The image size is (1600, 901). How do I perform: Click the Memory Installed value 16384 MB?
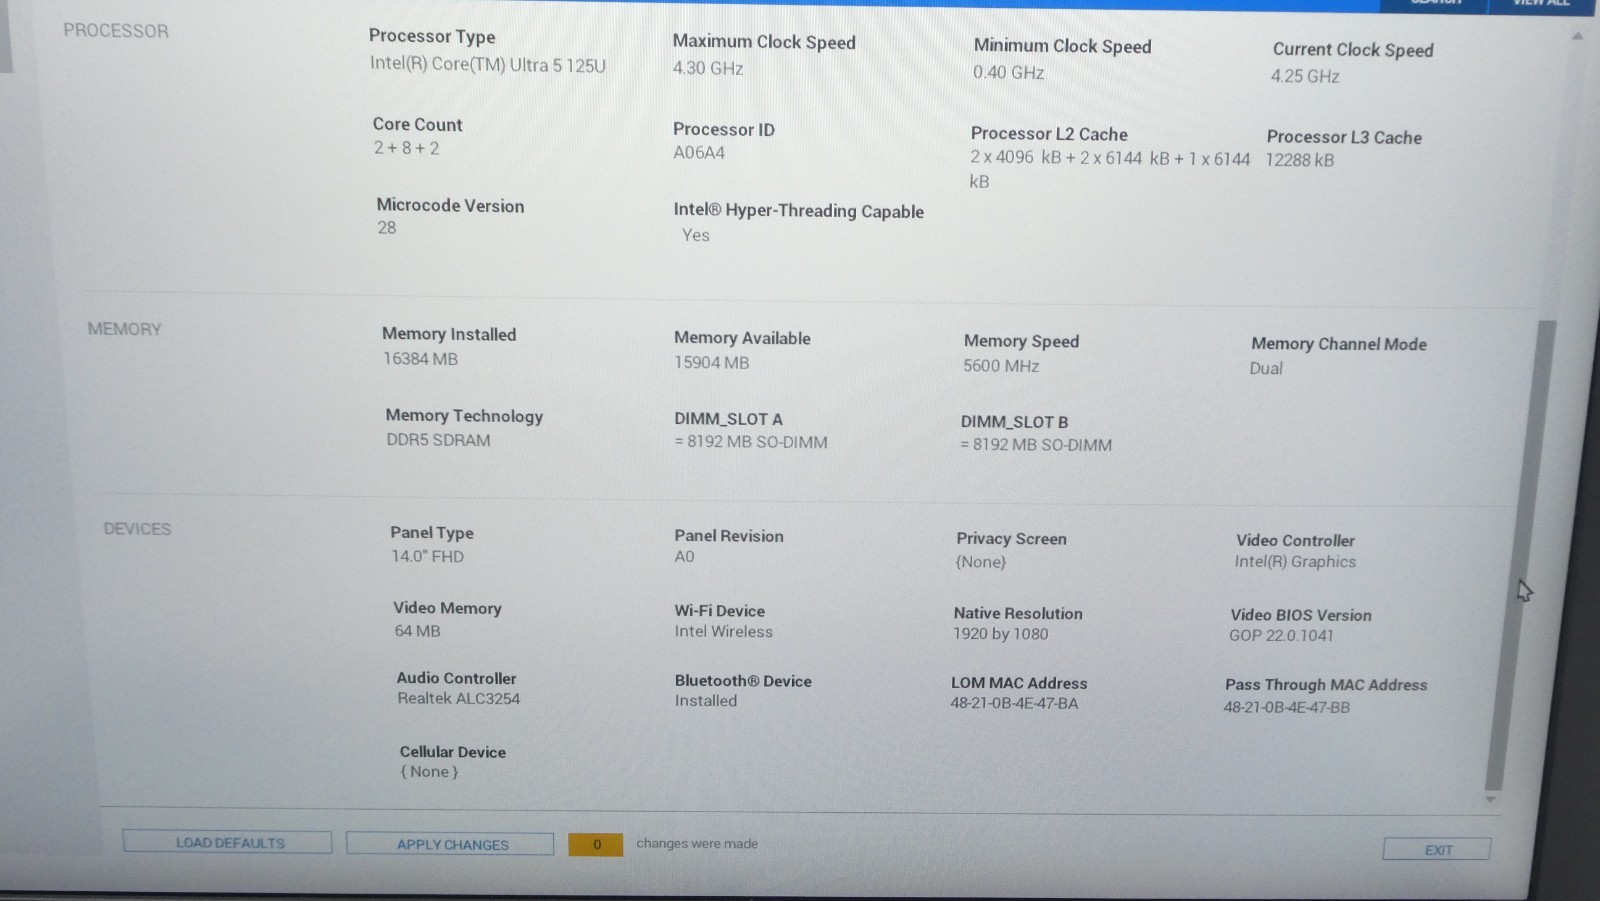pyautogui.click(x=420, y=358)
